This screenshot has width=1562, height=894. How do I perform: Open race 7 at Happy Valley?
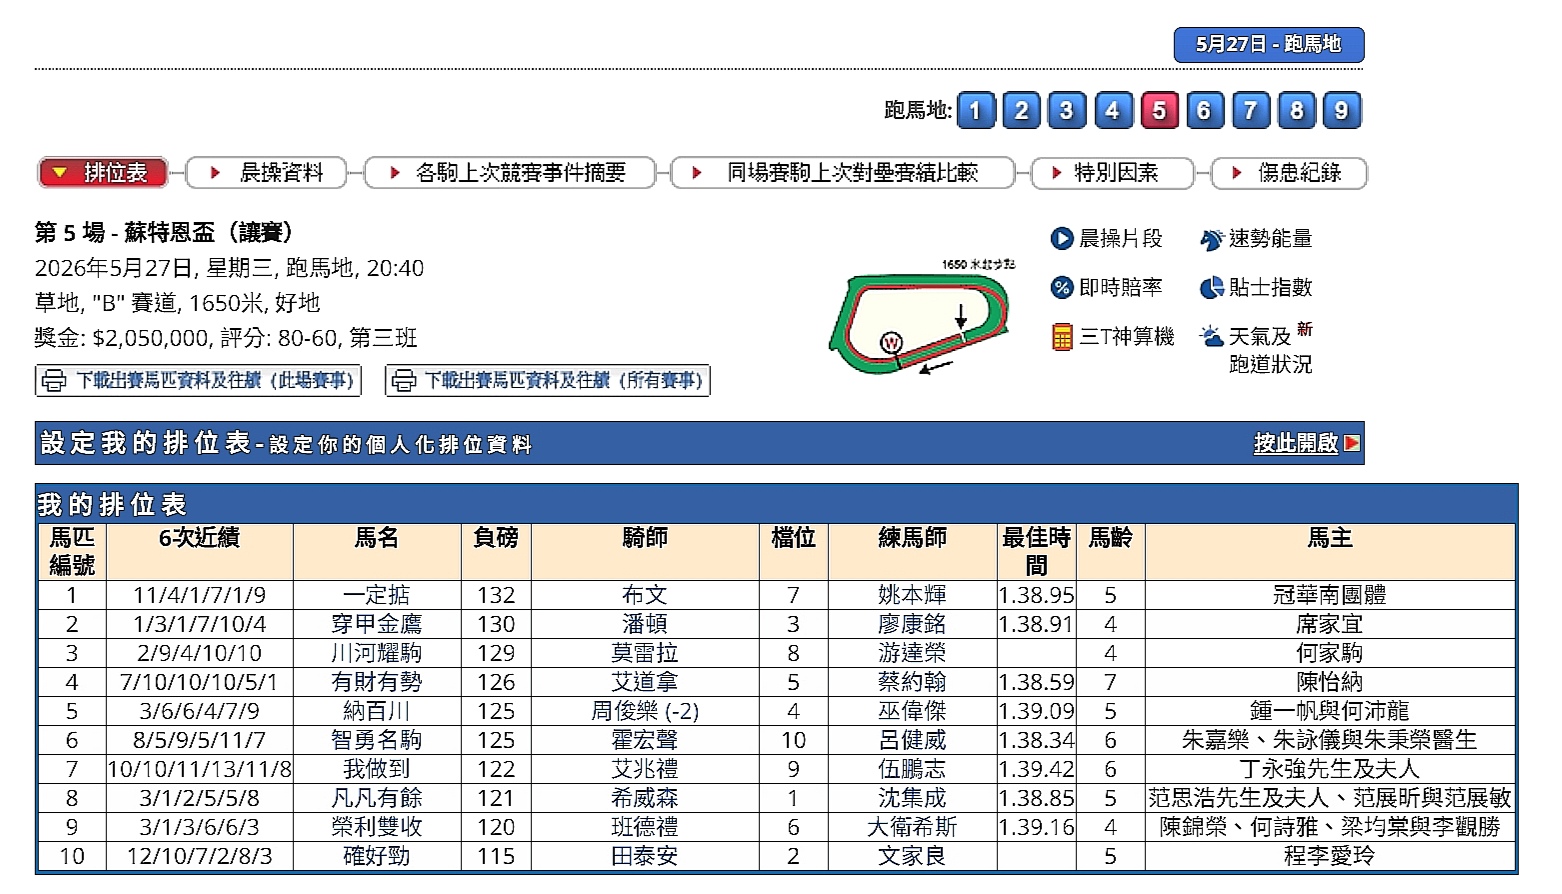pos(1250,110)
